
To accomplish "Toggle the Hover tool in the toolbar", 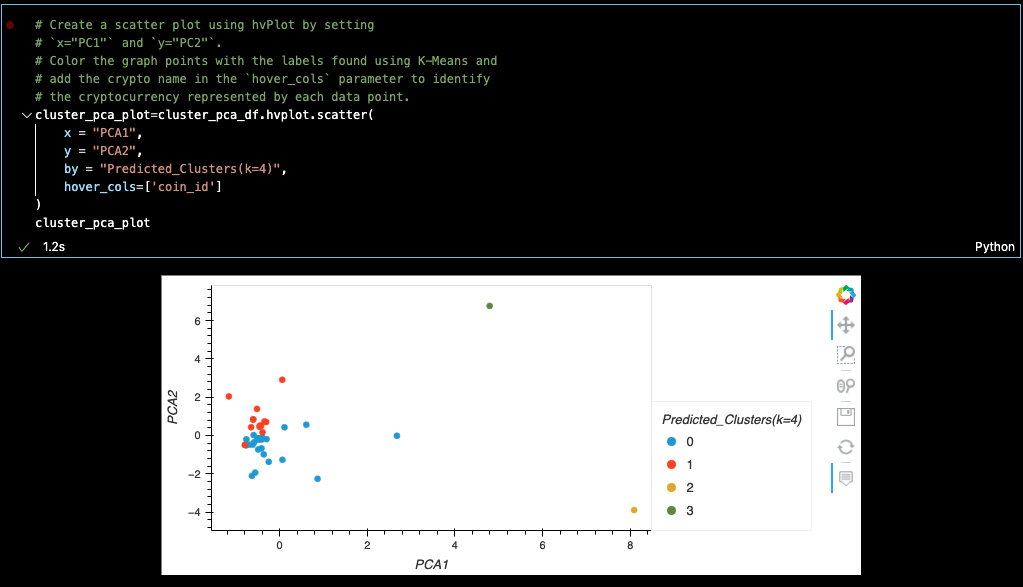I will click(845, 478).
